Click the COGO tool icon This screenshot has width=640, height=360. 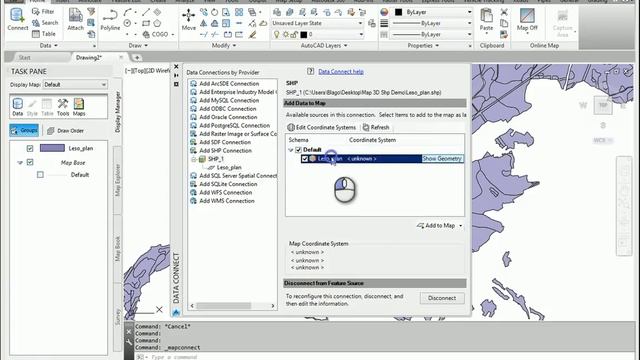[156, 34]
